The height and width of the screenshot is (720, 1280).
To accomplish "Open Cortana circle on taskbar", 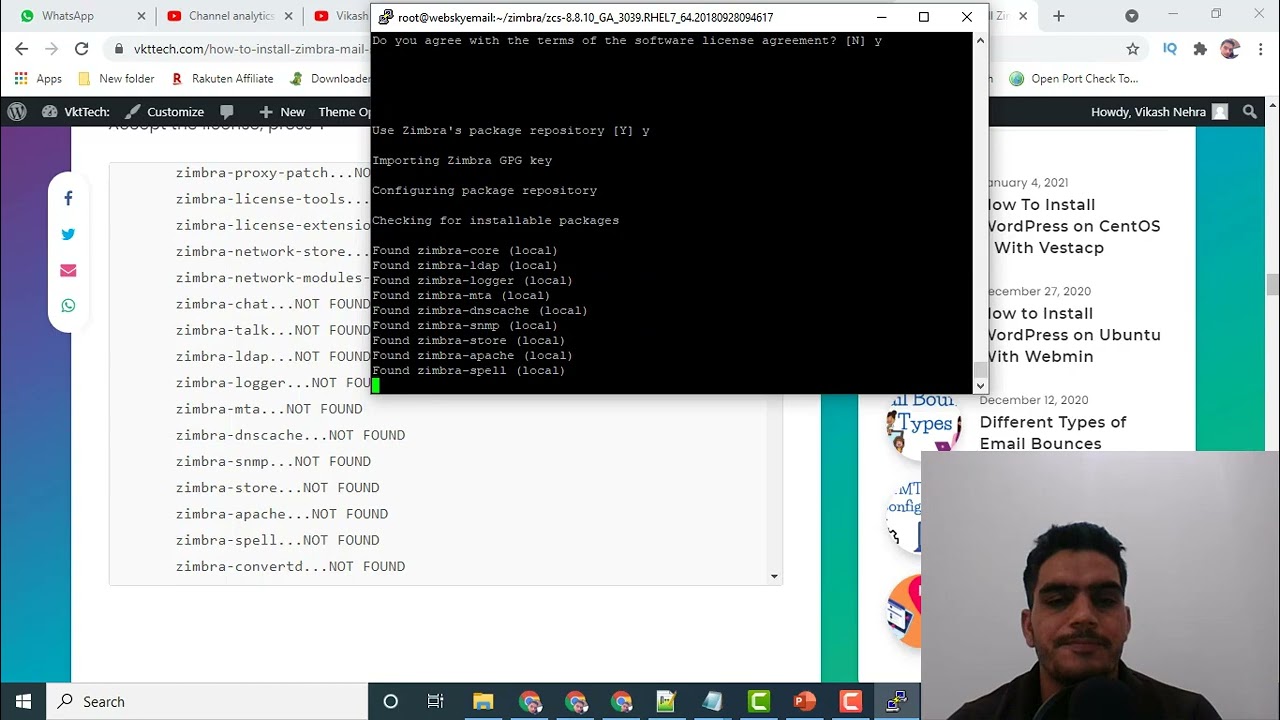I will pyautogui.click(x=391, y=701).
